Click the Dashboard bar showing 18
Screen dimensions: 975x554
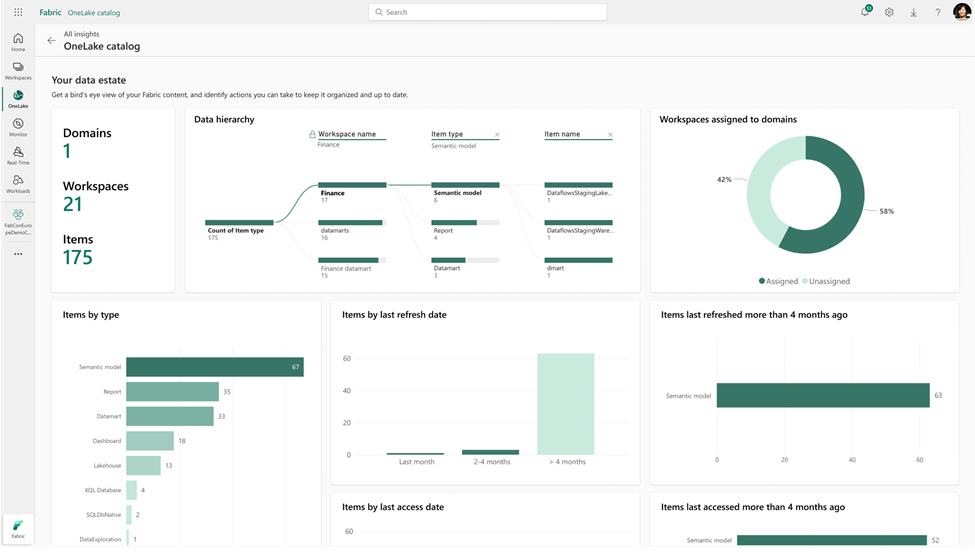(x=150, y=441)
